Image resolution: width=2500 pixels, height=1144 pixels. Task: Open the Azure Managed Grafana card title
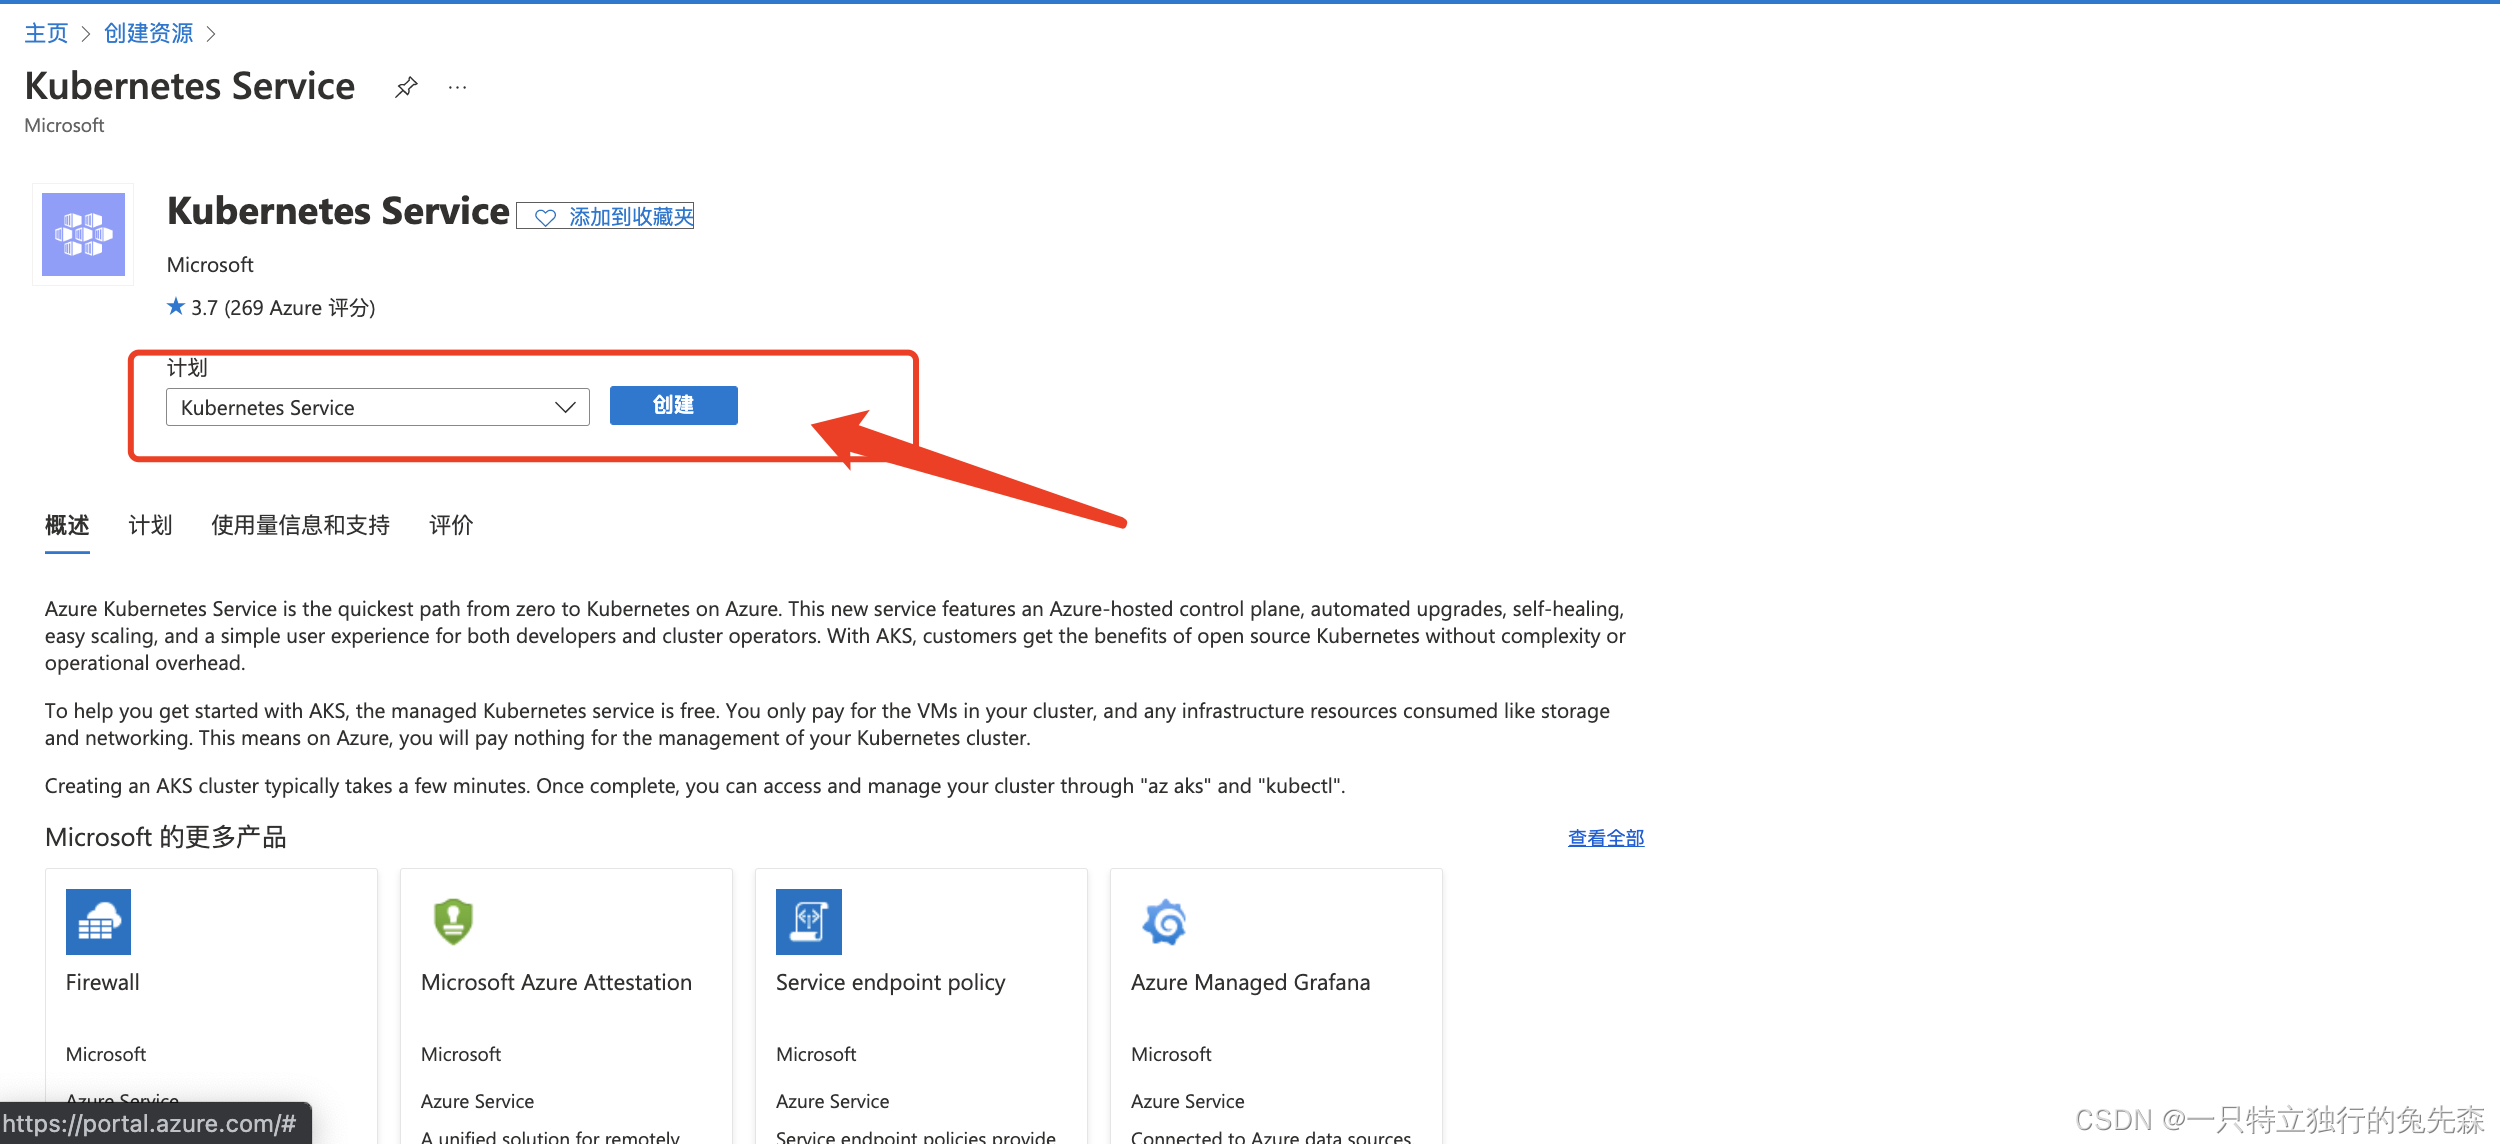point(1250,982)
